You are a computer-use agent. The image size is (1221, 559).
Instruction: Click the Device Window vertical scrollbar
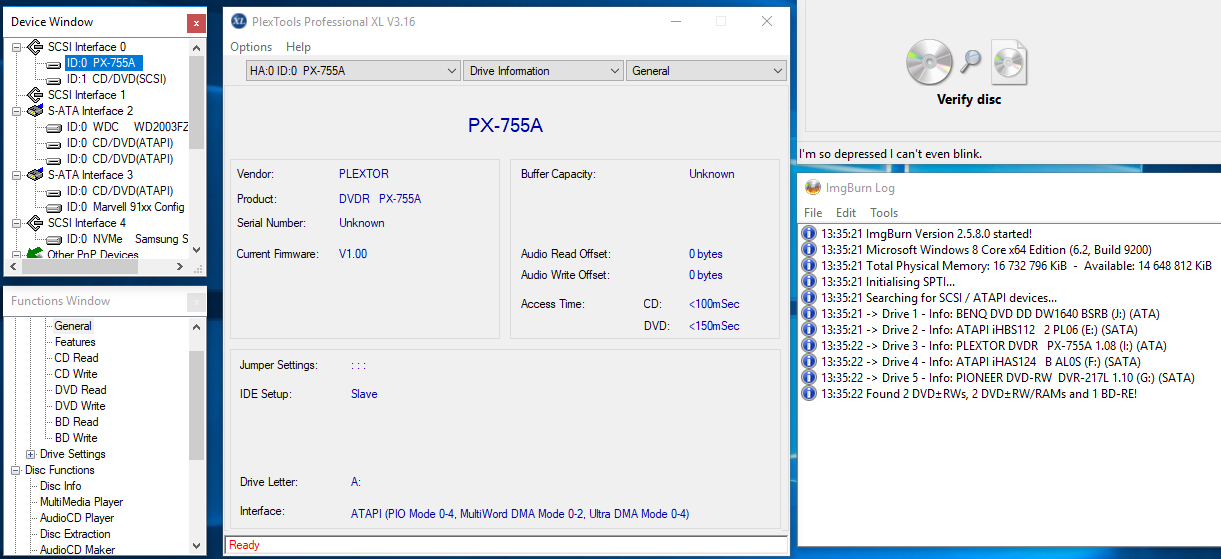[x=197, y=147]
